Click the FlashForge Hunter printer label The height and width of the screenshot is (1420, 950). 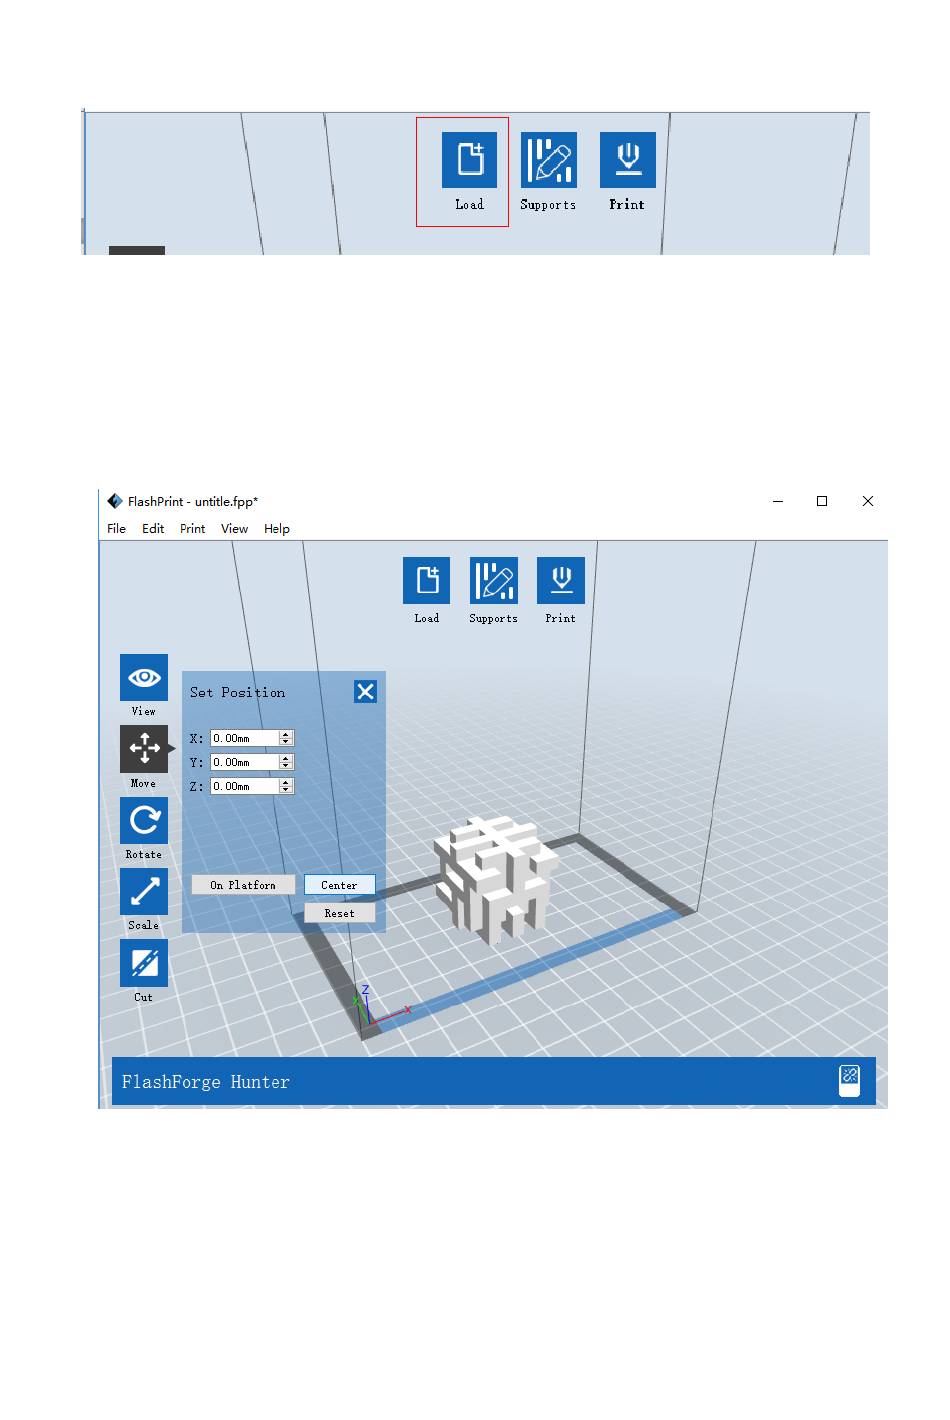coord(206,1082)
